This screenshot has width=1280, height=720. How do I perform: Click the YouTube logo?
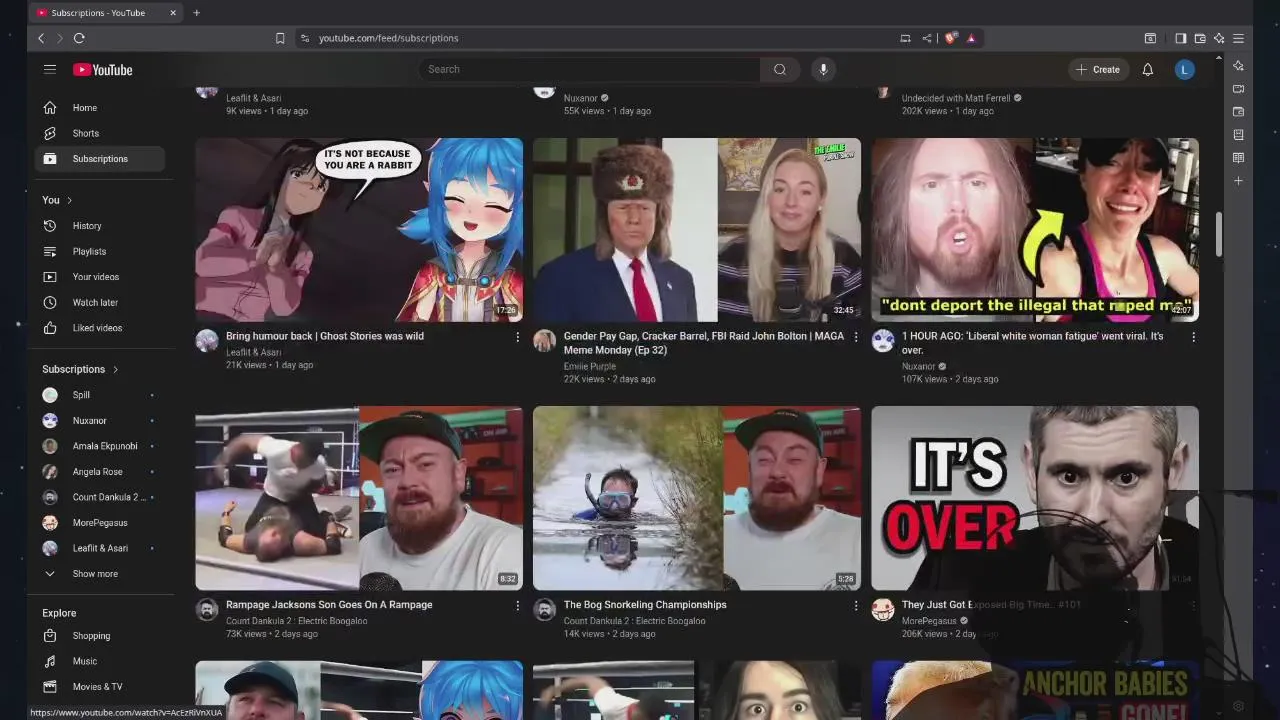point(103,70)
